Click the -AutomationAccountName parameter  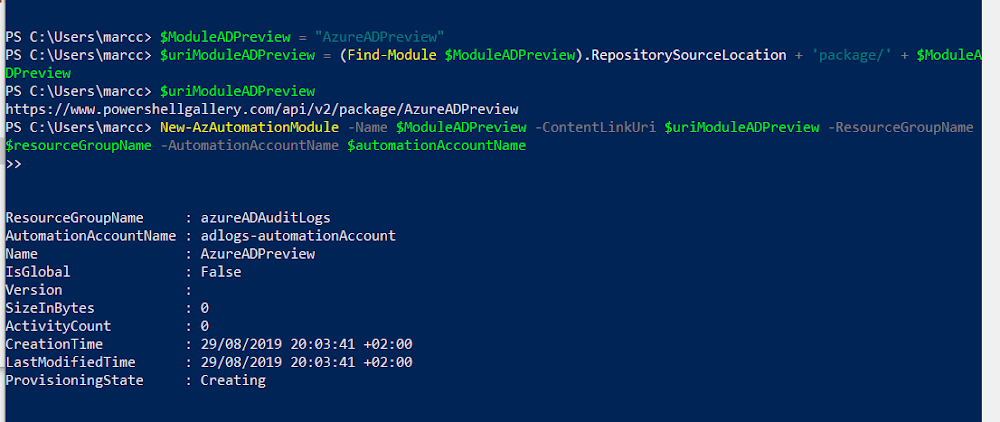(x=249, y=146)
